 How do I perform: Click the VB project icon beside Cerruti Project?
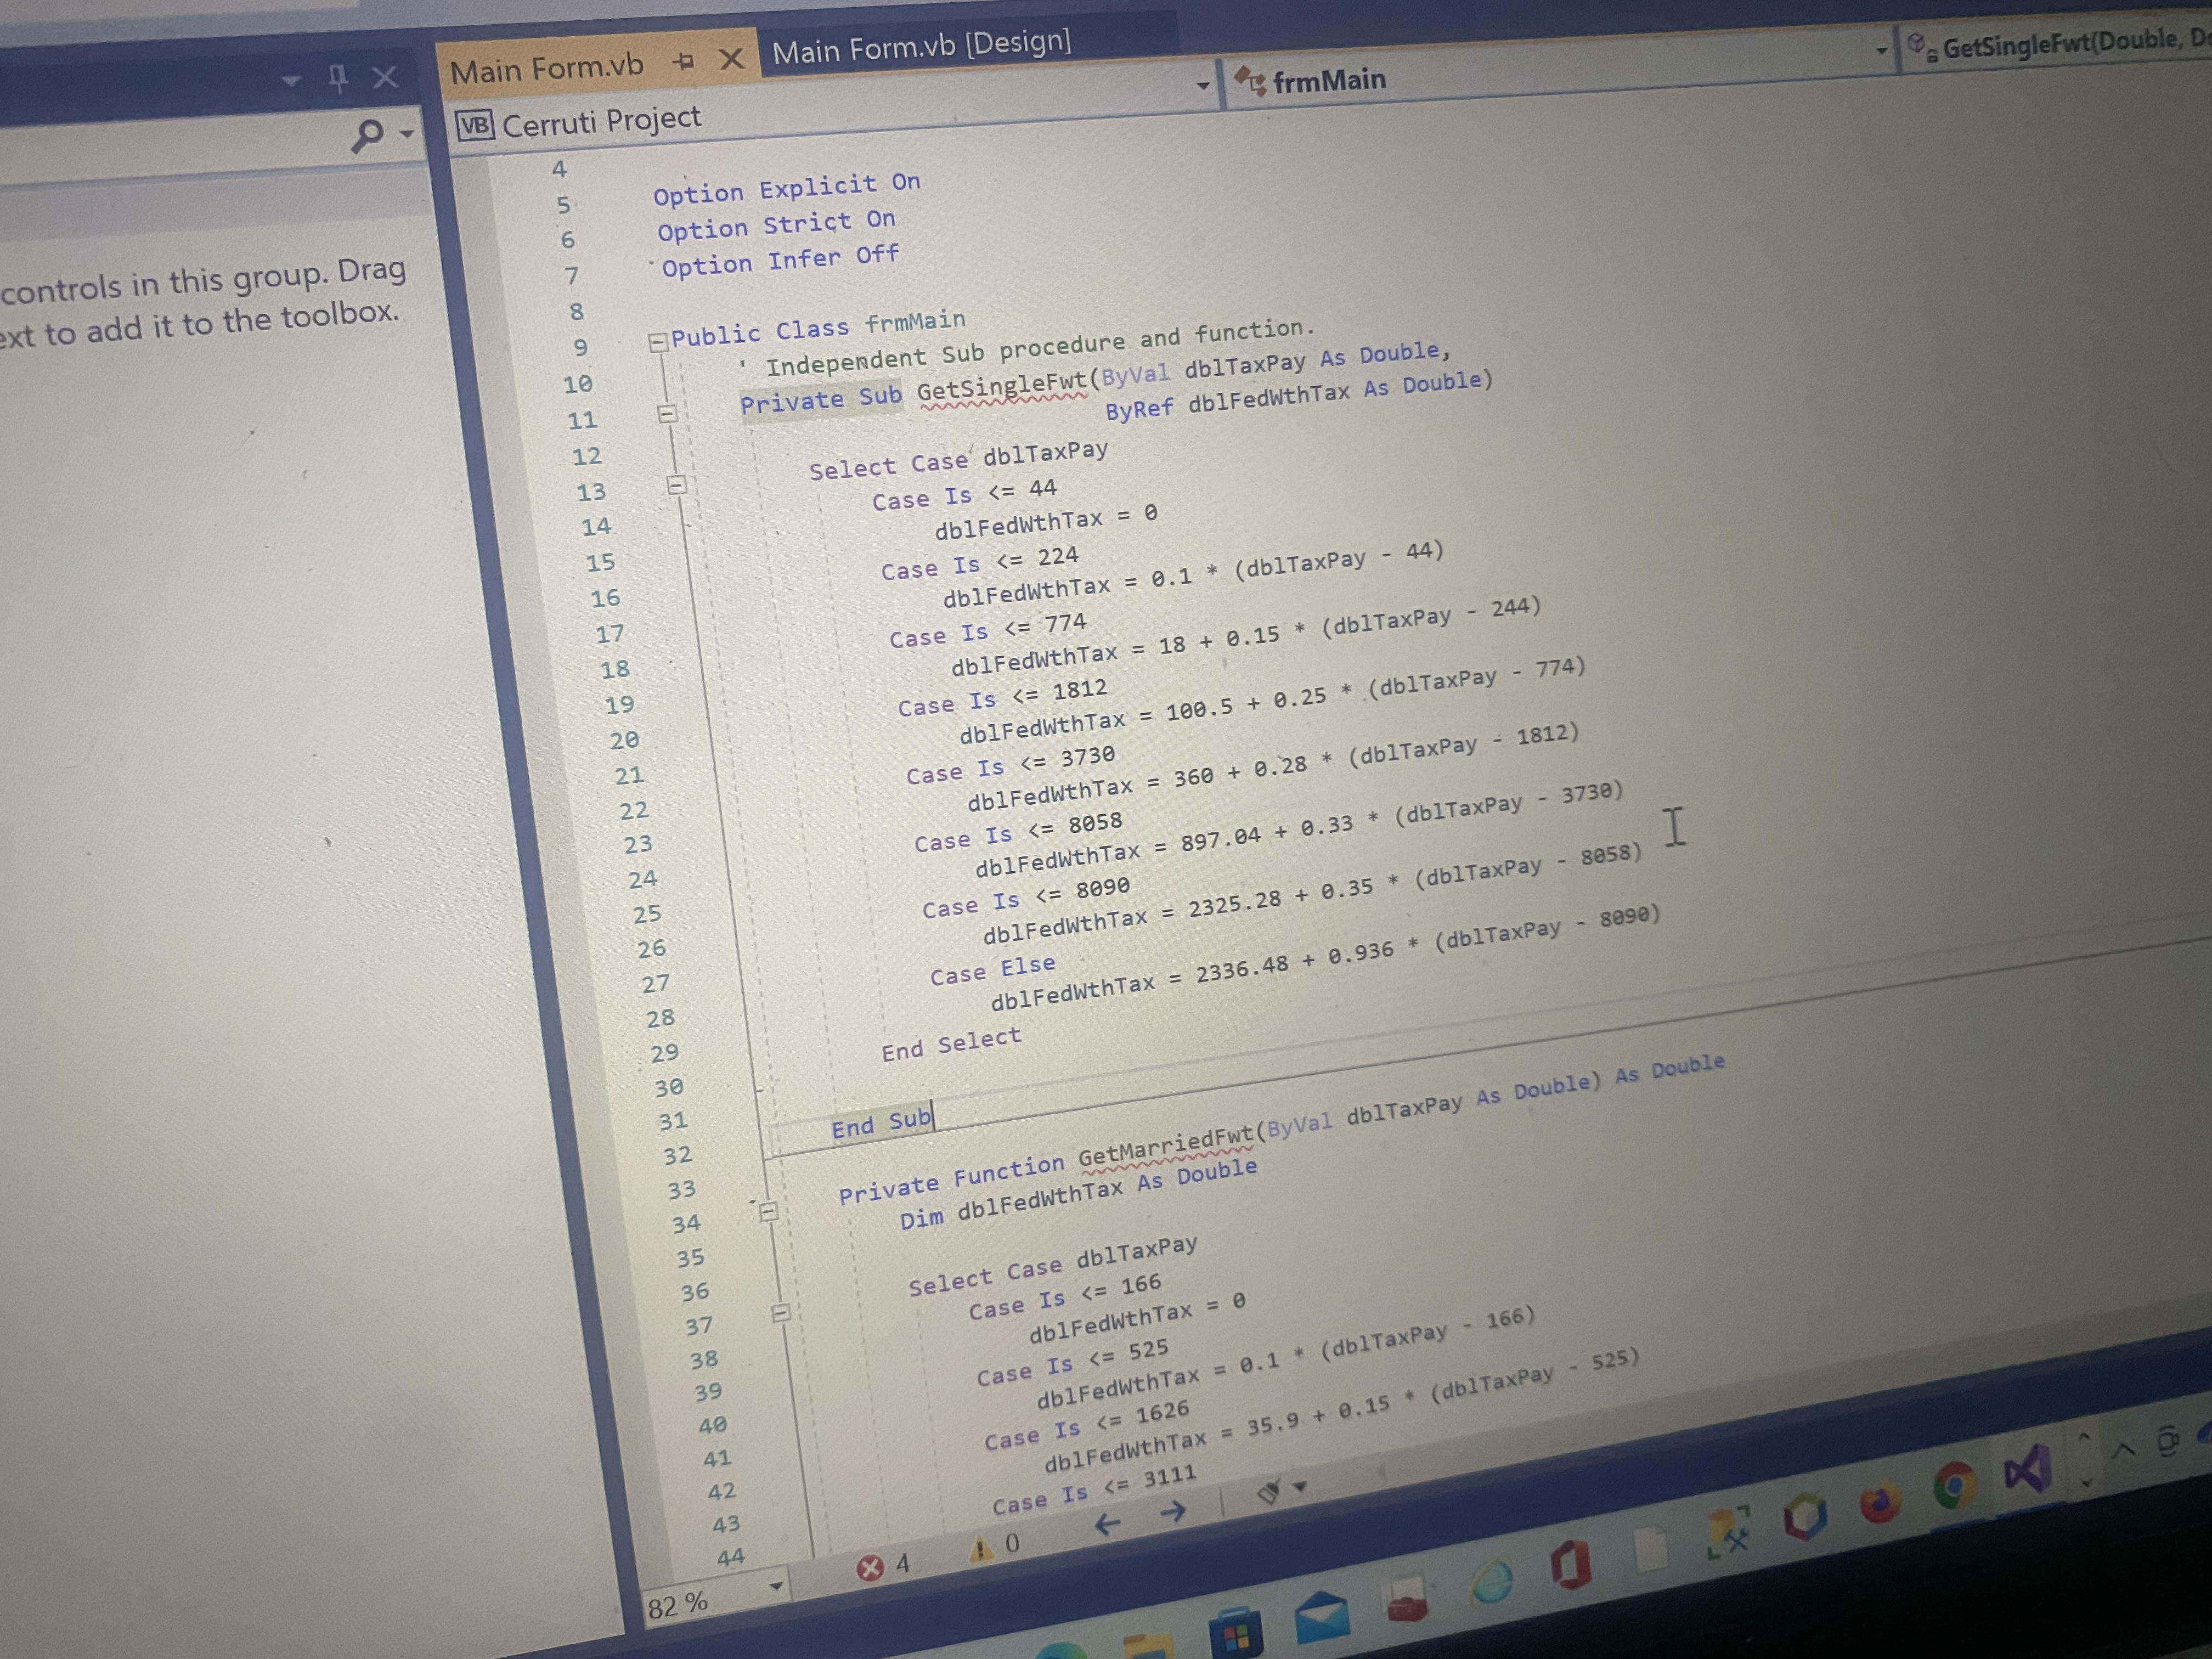coord(474,125)
